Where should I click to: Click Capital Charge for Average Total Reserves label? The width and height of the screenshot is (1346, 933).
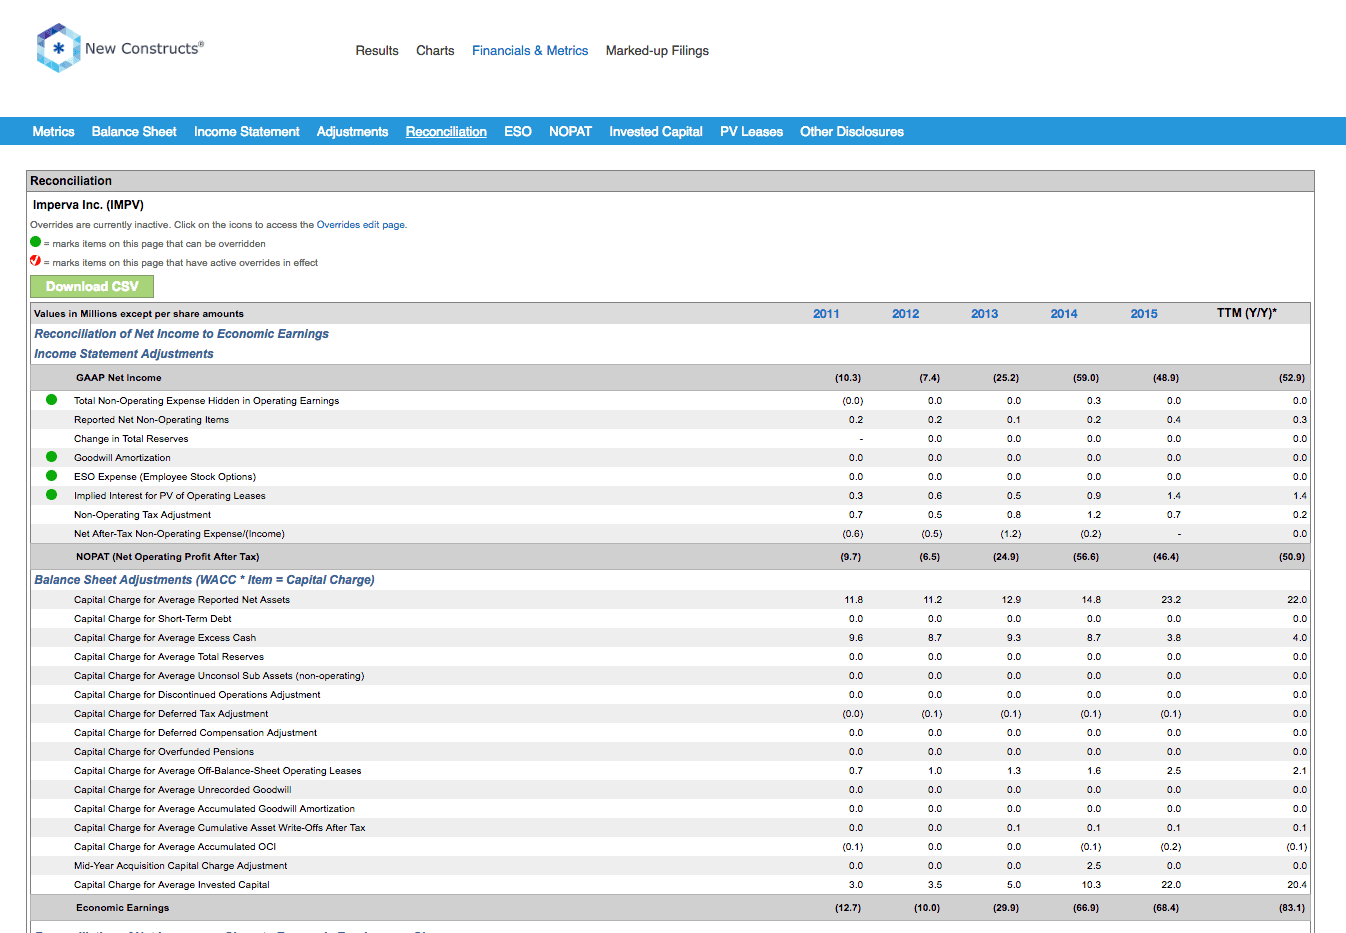pos(169,657)
